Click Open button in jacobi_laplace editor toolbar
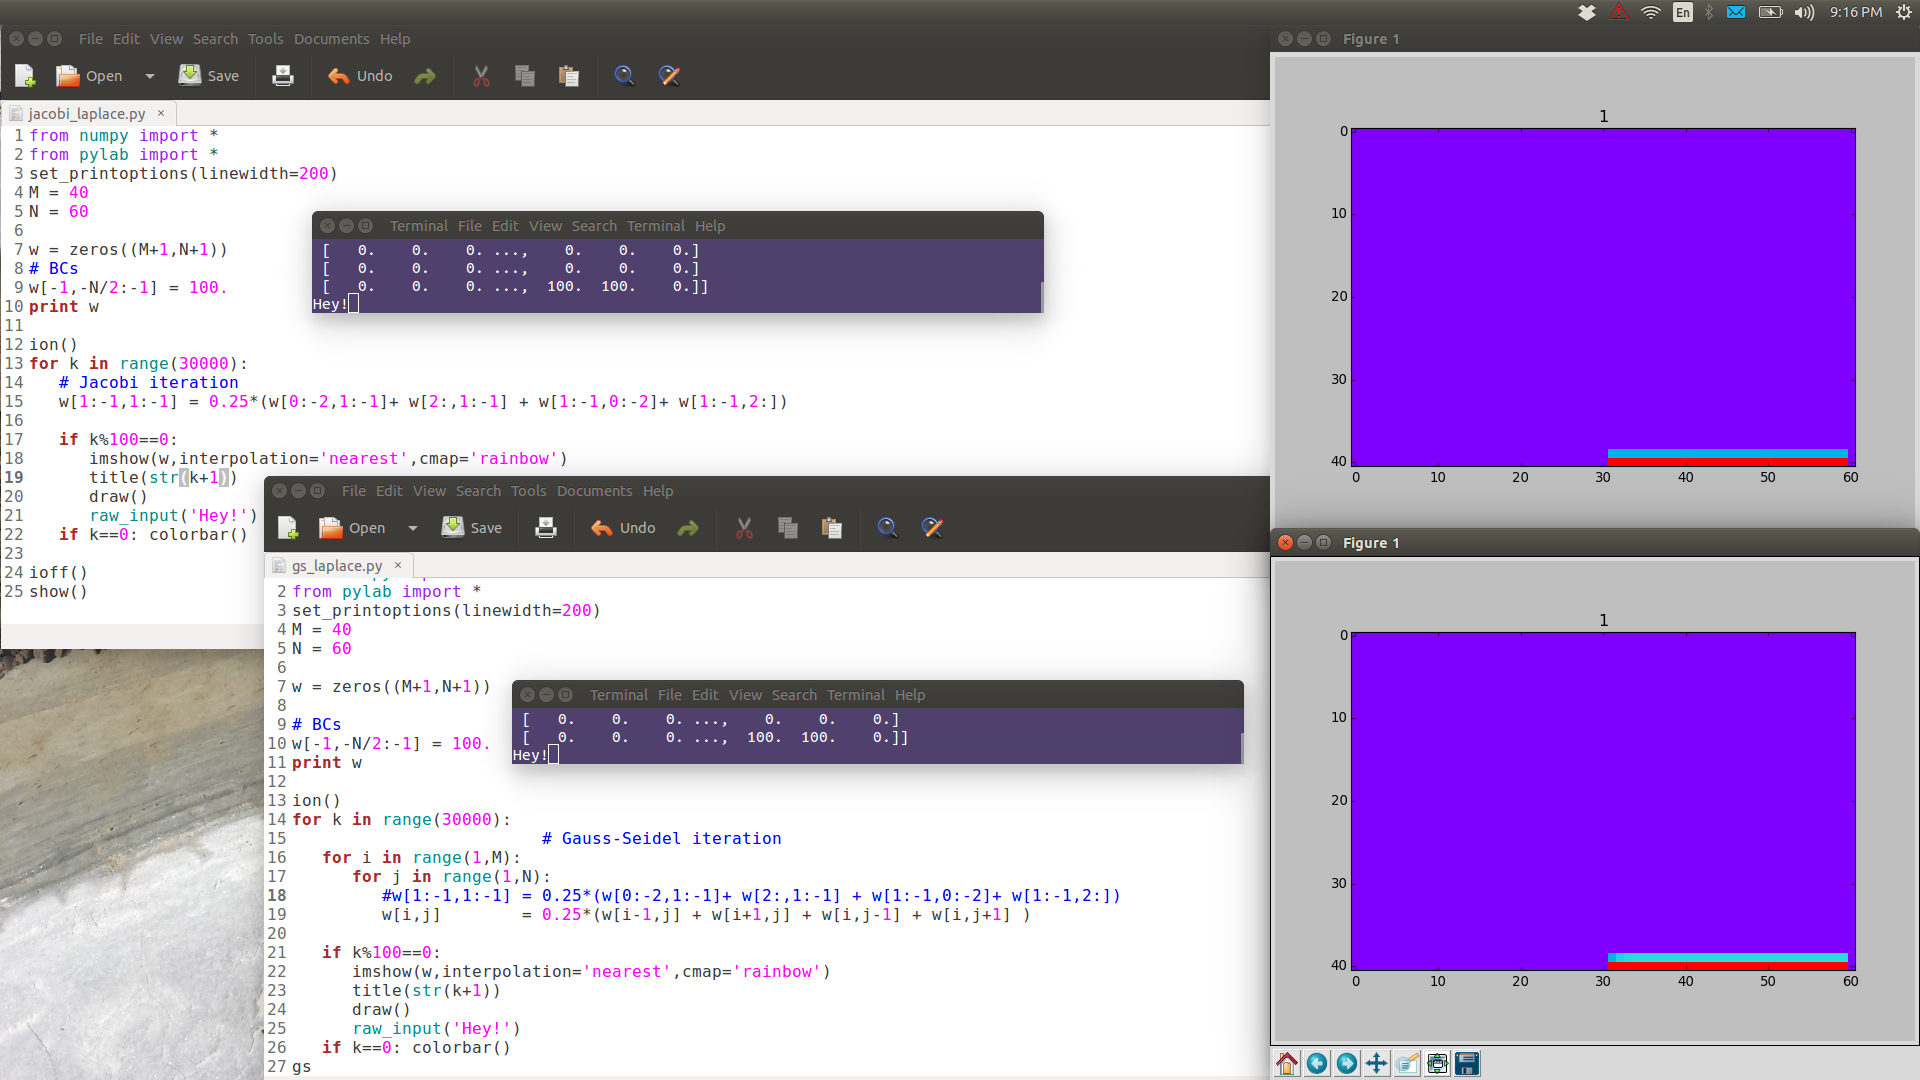Screen dimensions: 1920x1080 click(x=89, y=76)
